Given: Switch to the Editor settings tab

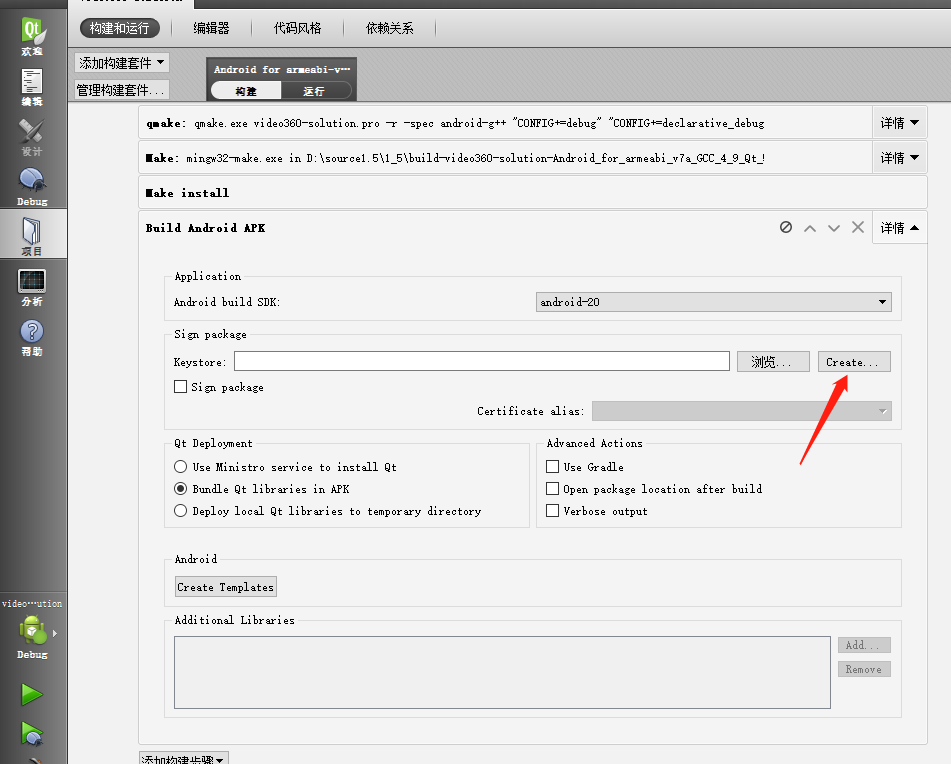Looking at the screenshot, I should click(212, 28).
